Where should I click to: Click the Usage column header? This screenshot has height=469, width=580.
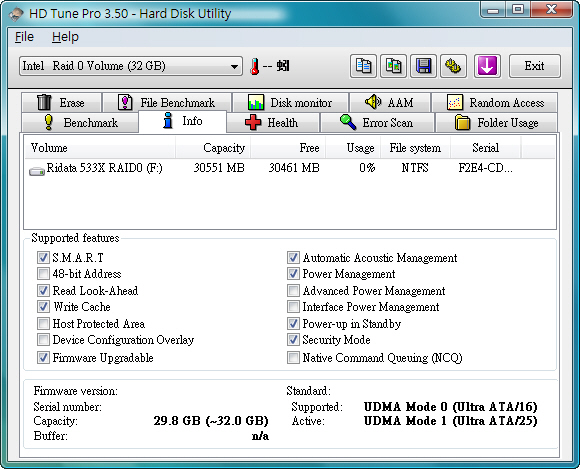click(353, 148)
